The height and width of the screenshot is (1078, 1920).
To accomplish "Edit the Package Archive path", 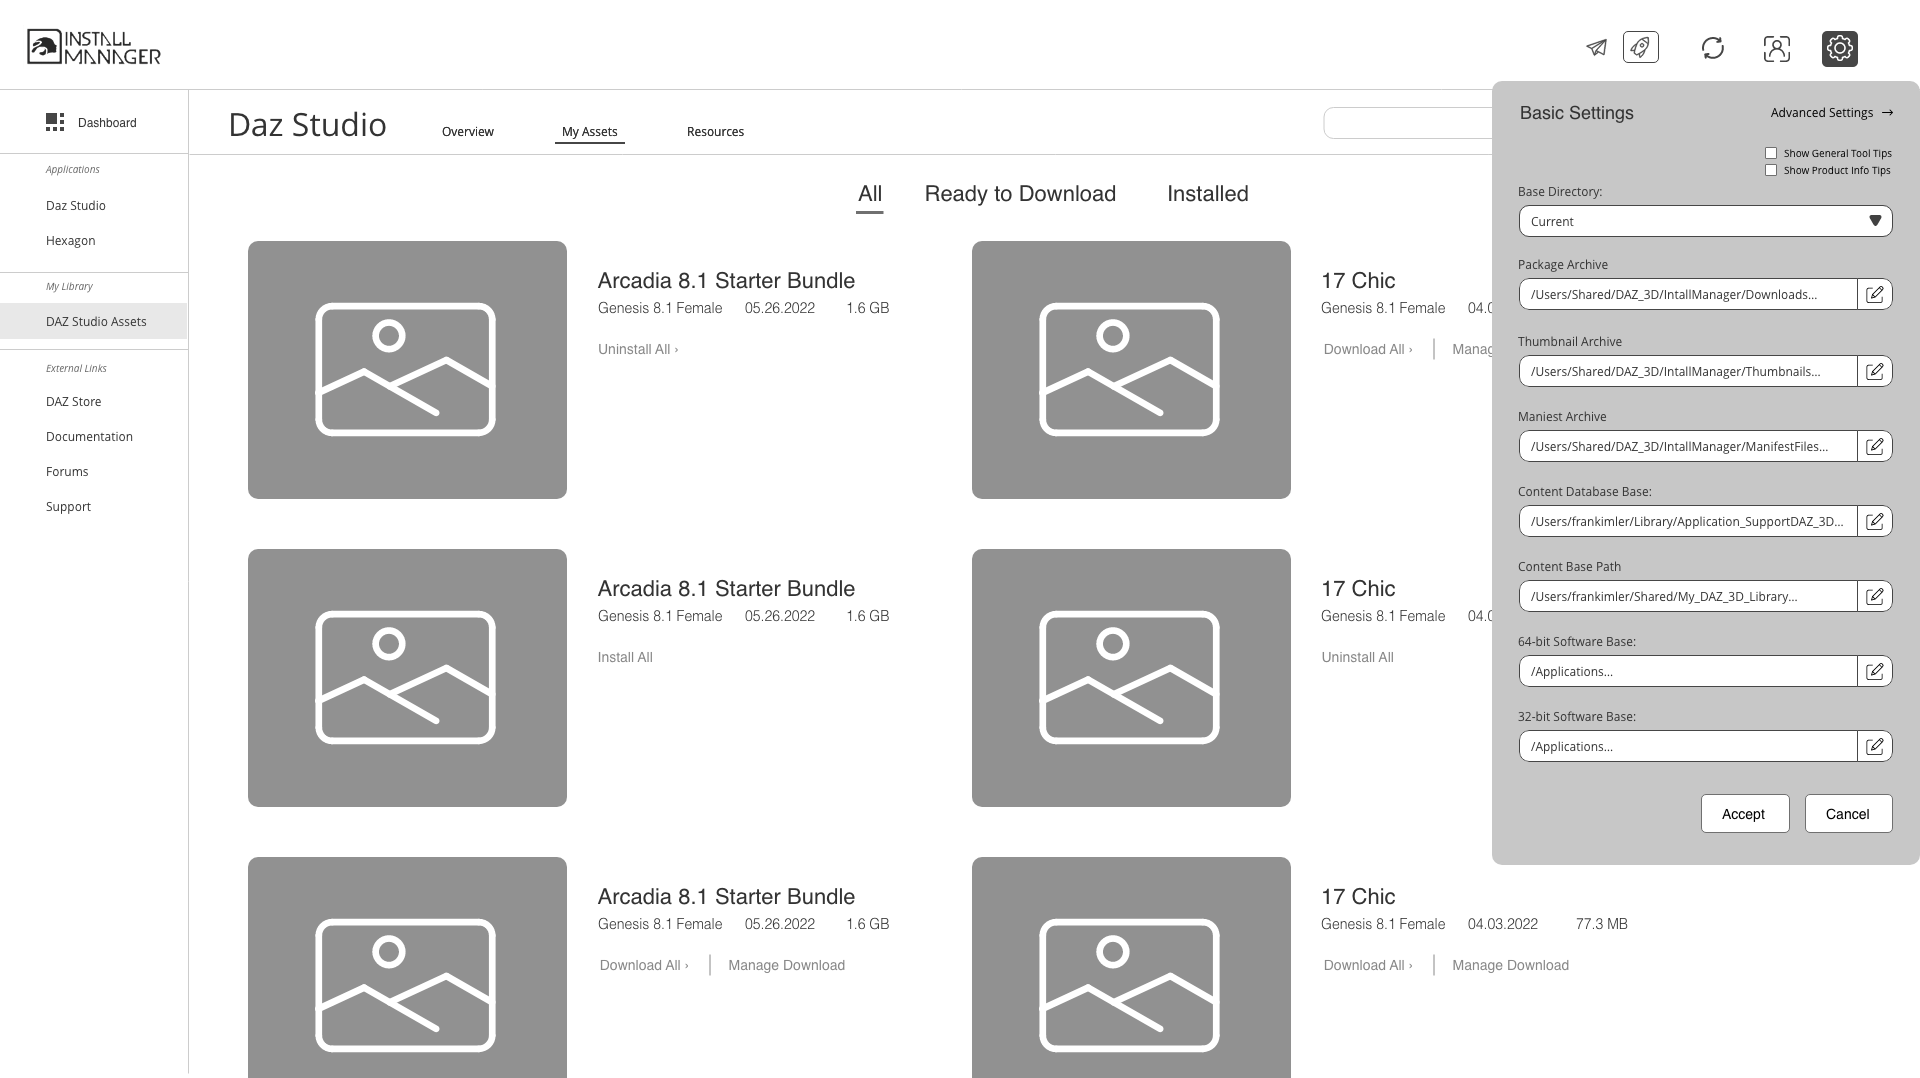I will [x=1875, y=294].
